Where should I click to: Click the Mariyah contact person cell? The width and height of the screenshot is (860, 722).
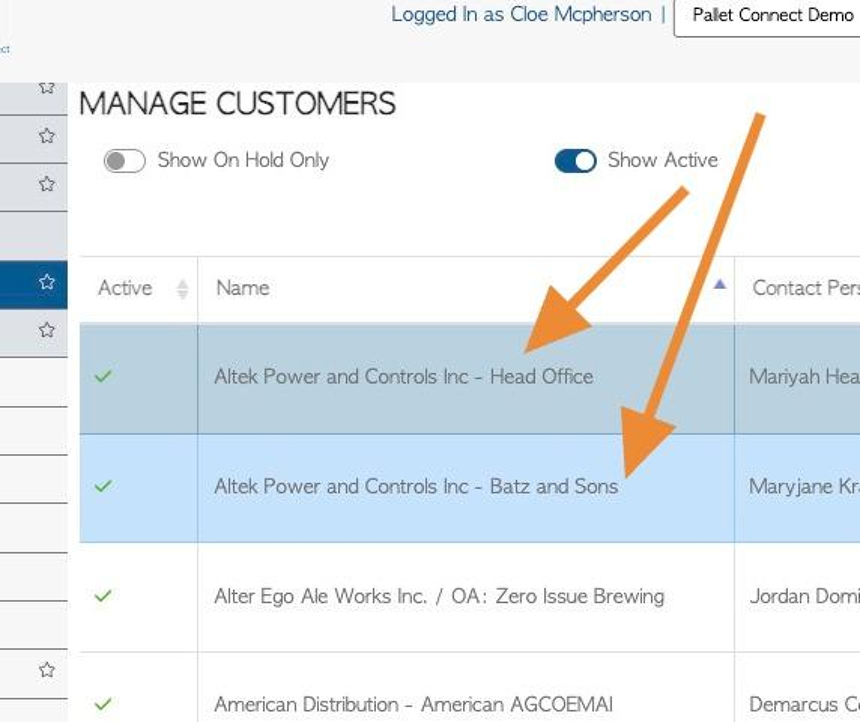tap(797, 379)
